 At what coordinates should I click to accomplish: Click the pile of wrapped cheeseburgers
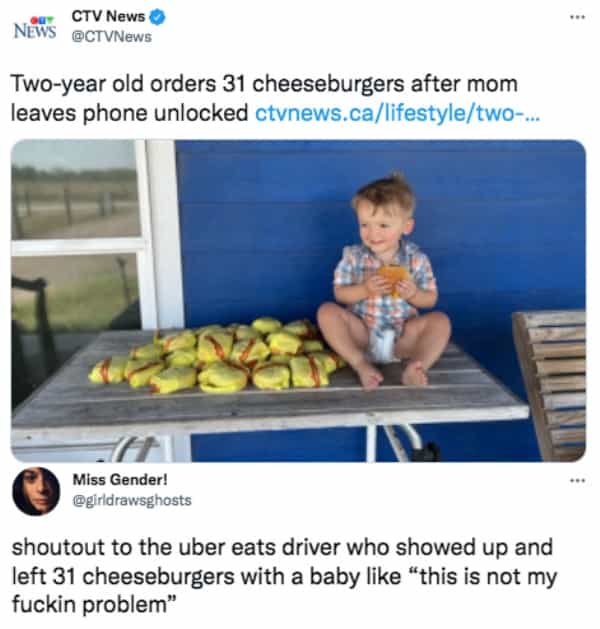point(220,356)
